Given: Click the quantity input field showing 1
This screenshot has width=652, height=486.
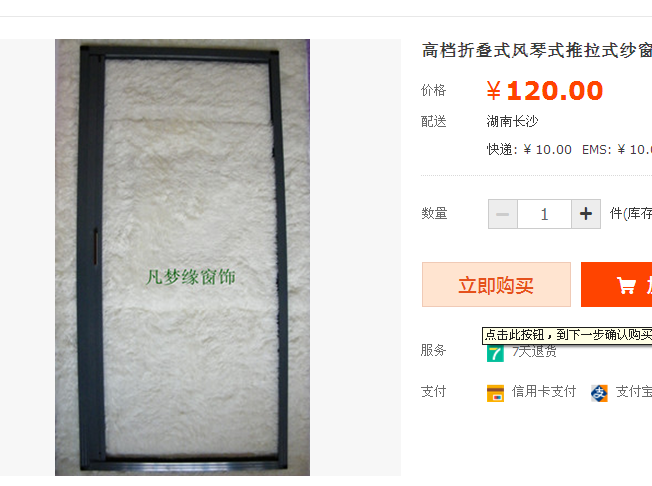Looking at the screenshot, I should [x=544, y=214].
